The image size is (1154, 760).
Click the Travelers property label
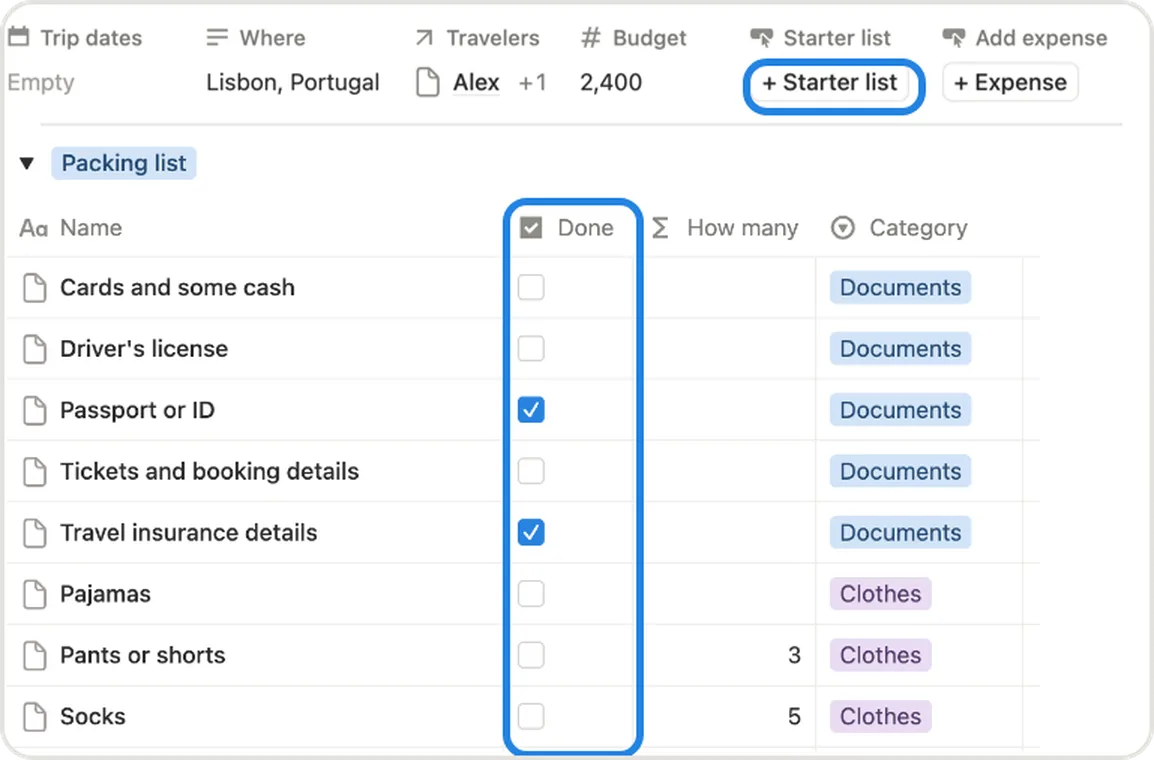492,38
